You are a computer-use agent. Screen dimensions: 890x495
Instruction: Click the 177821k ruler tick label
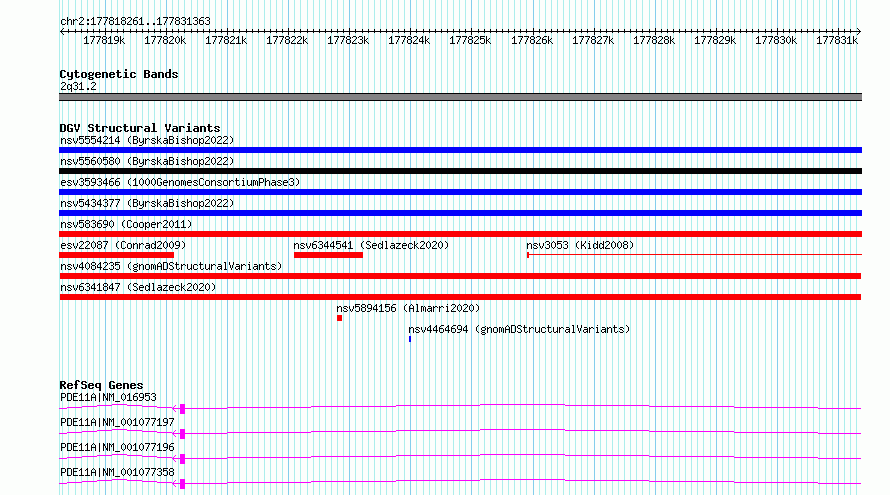click(x=226, y=41)
